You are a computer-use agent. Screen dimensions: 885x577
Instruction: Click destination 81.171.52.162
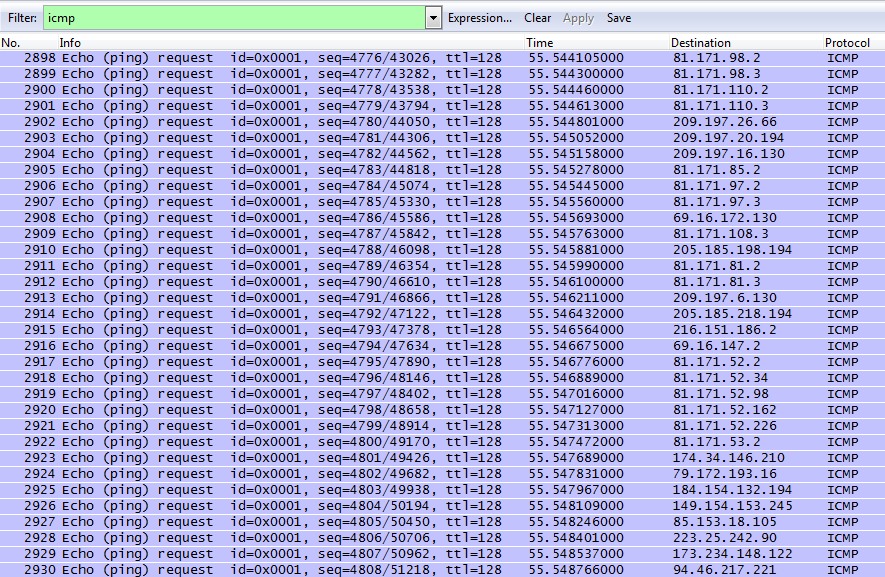pyautogui.click(x=725, y=410)
